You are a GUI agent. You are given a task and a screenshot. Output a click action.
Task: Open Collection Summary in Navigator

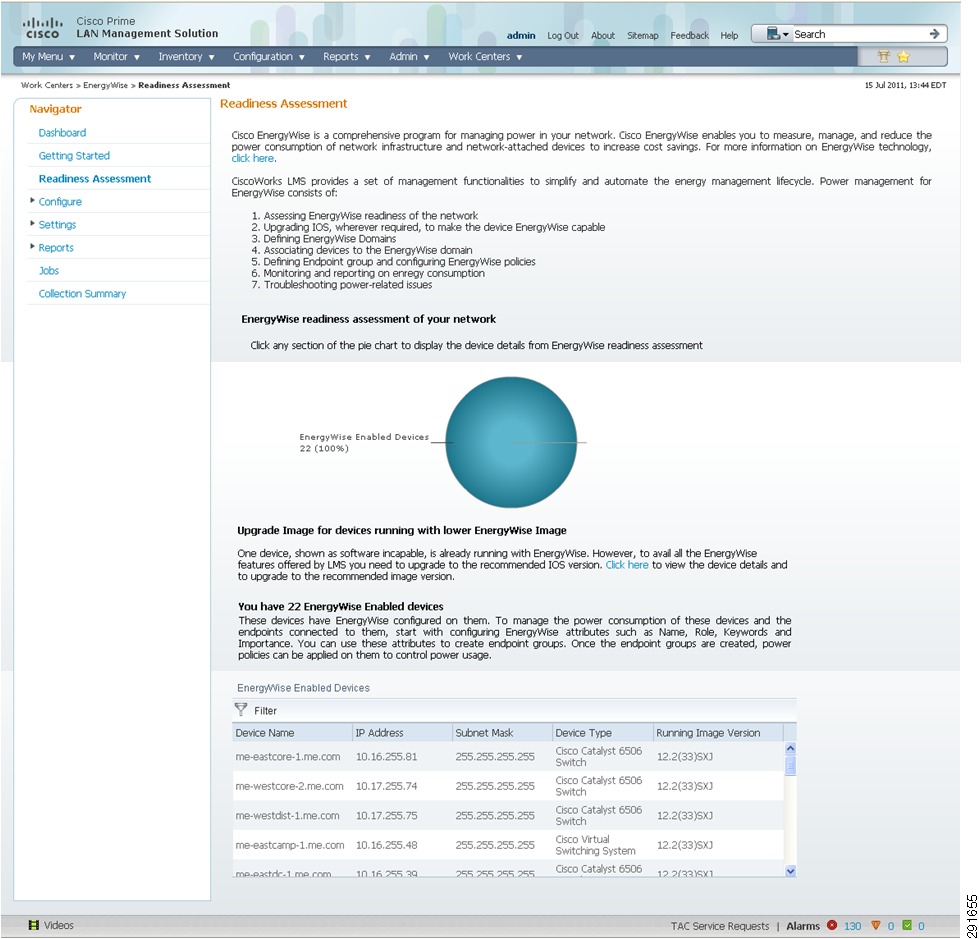coord(82,293)
